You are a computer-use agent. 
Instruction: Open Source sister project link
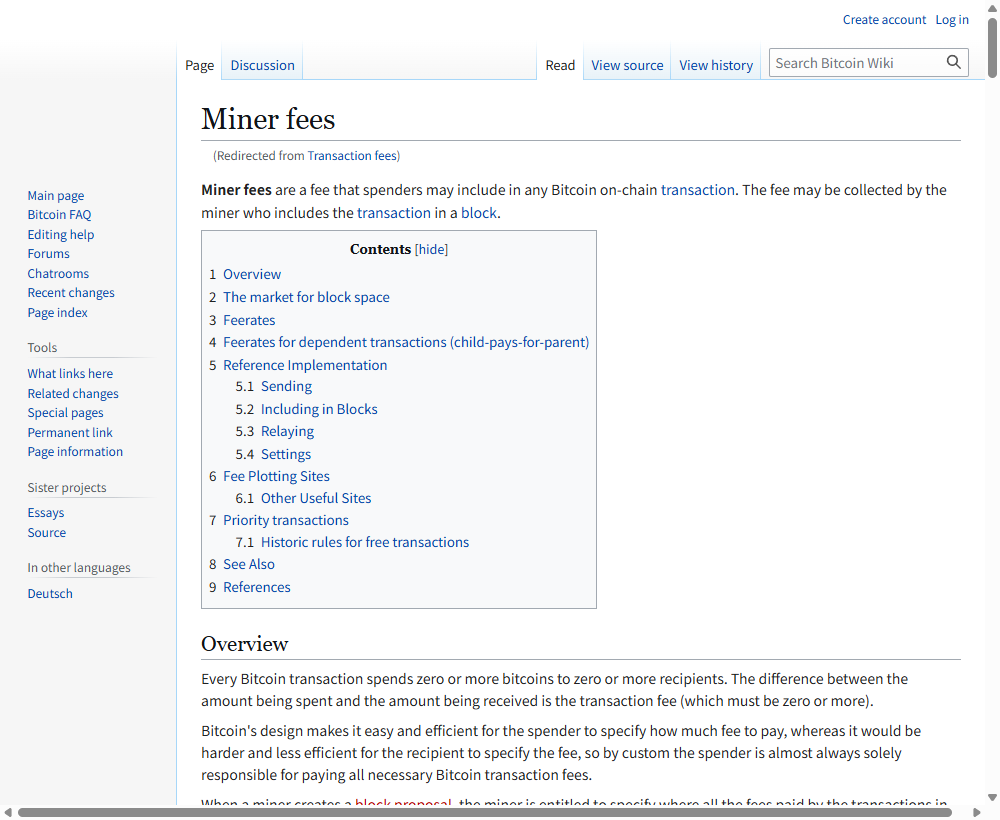click(47, 532)
